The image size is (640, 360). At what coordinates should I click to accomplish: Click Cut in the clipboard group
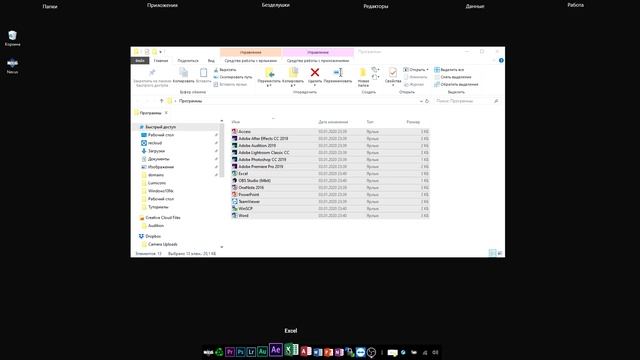pyautogui.click(x=225, y=70)
